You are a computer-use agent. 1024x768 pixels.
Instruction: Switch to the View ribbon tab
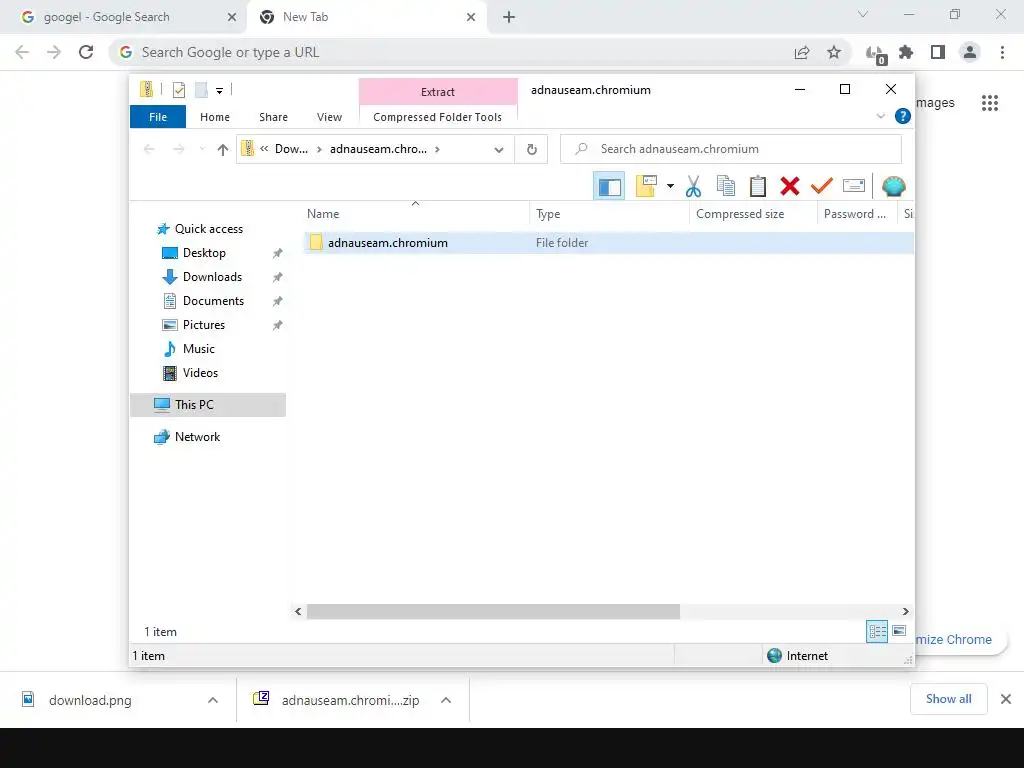[329, 117]
